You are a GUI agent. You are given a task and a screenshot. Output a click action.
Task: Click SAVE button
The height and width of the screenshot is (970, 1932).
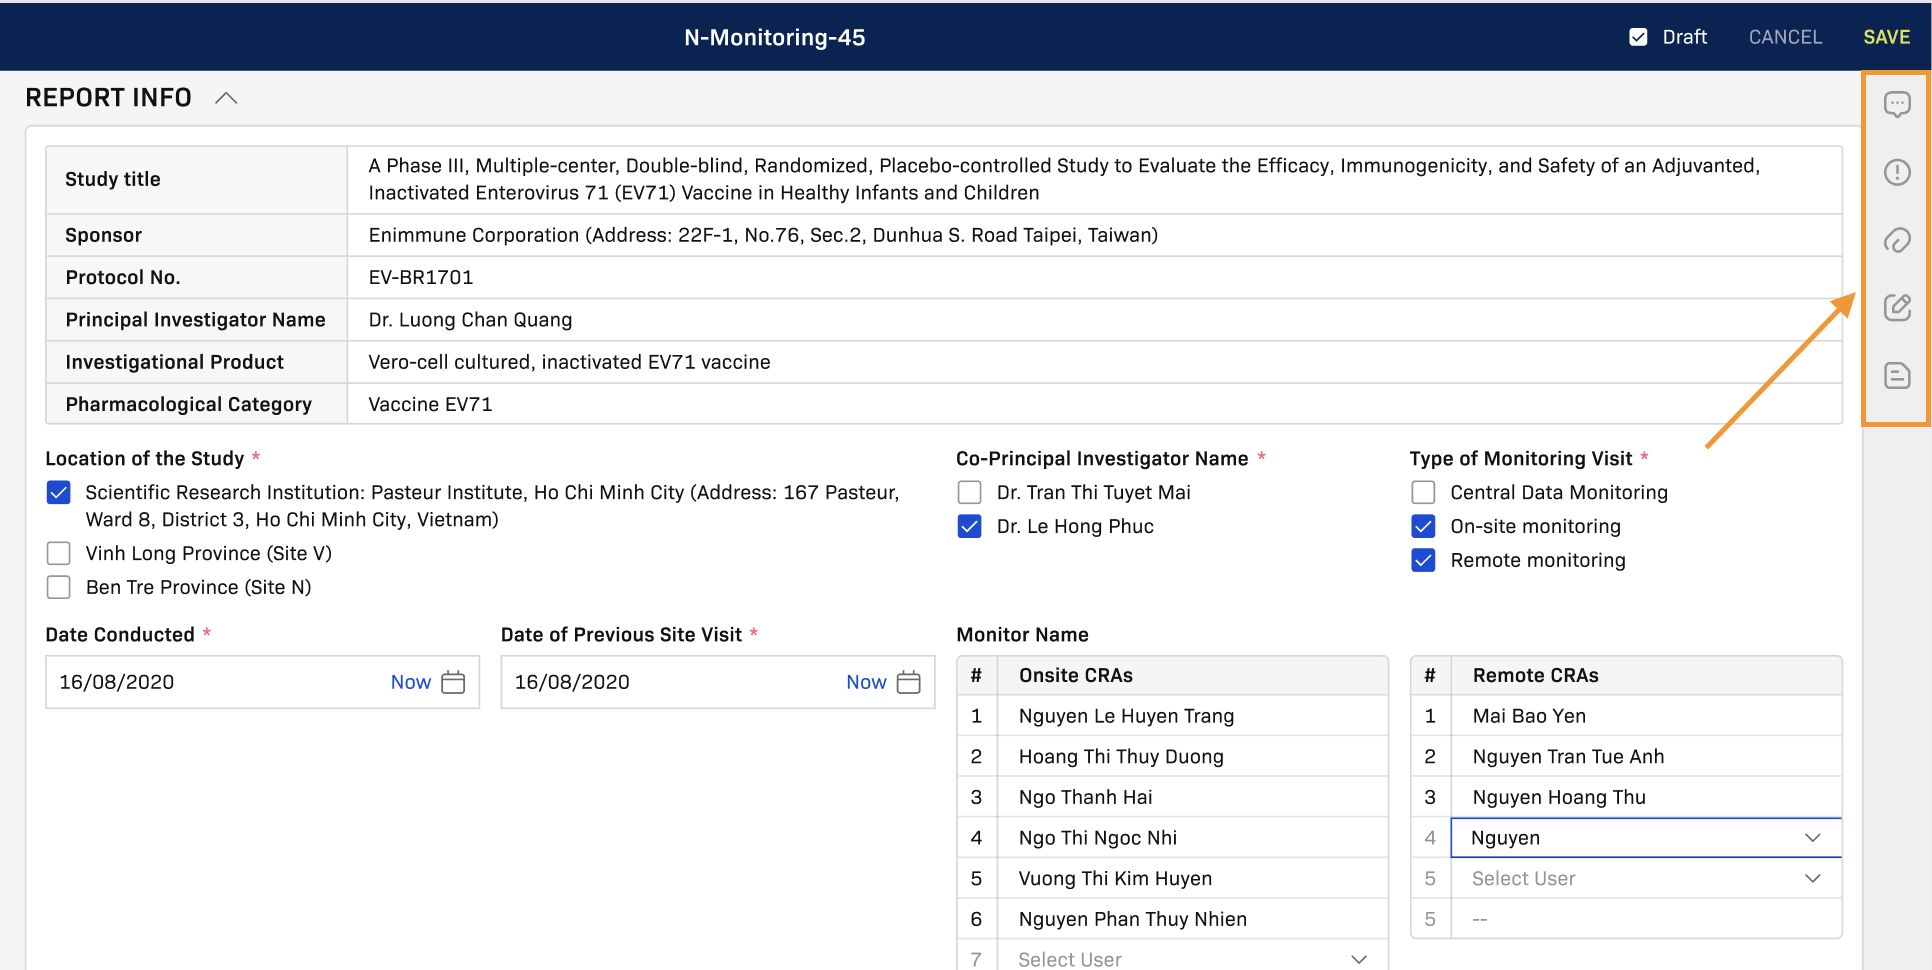(x=1886, y=37)
